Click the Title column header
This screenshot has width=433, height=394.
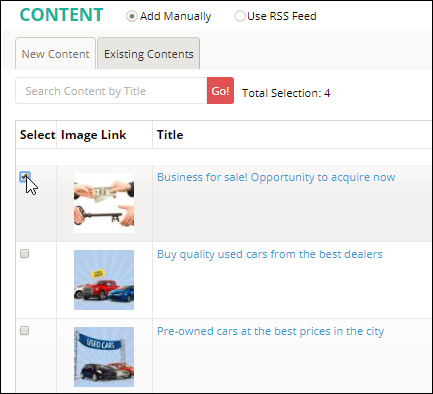[170, 135]
